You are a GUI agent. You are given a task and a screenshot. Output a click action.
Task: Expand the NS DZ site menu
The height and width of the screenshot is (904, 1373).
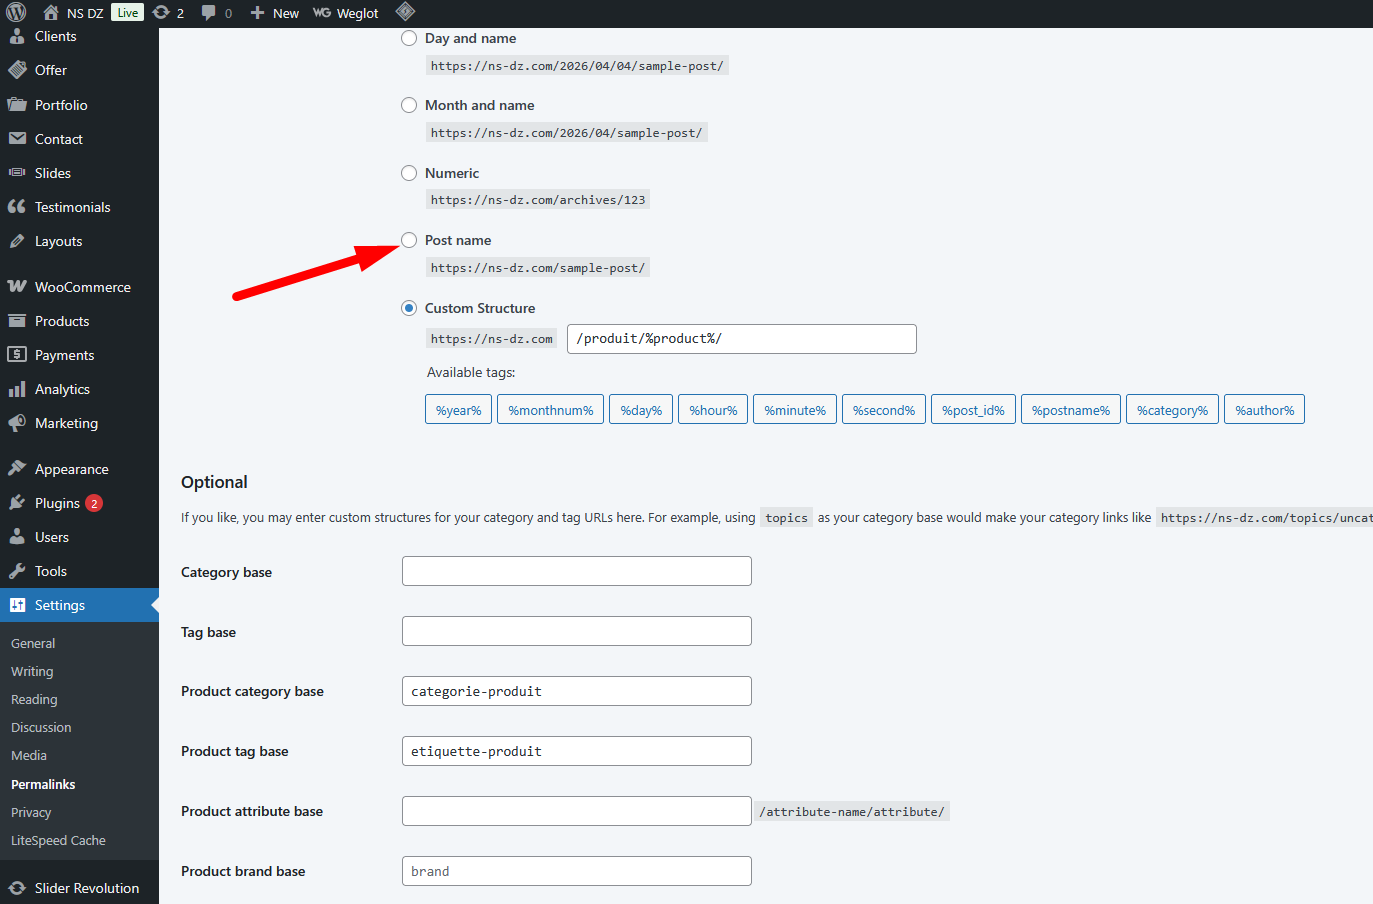pos(74,13)
